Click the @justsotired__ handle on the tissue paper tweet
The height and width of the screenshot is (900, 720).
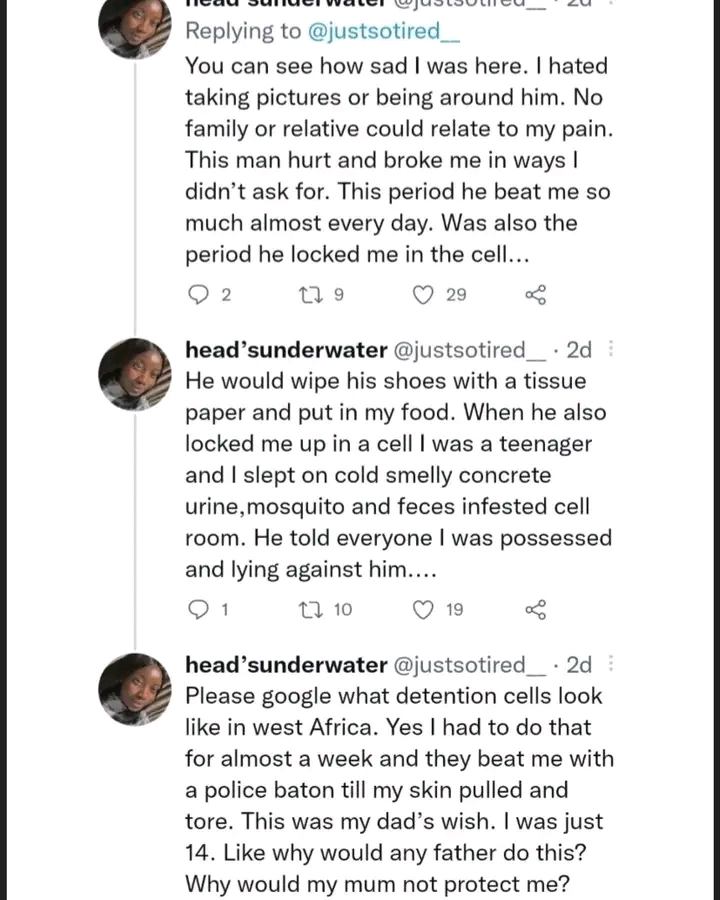pyautogui.click(x=473, y=350)
